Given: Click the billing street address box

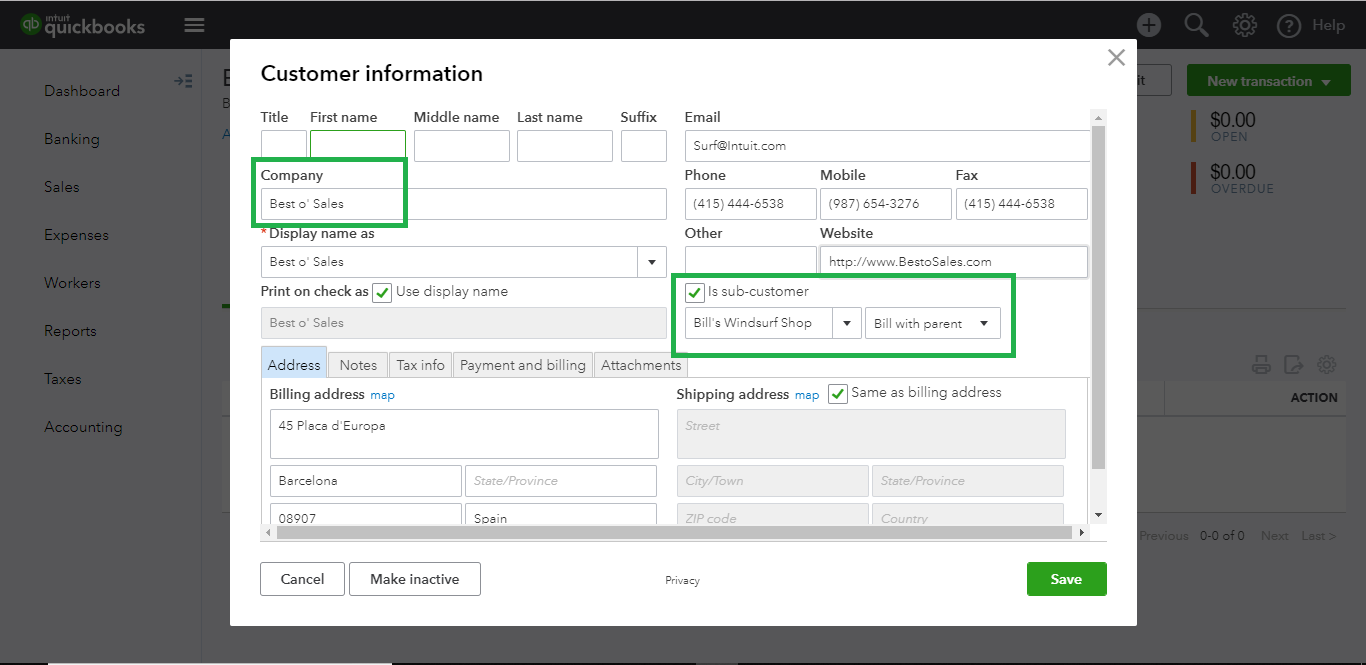Looking at the screenshot, I should [x=464, y=434].
